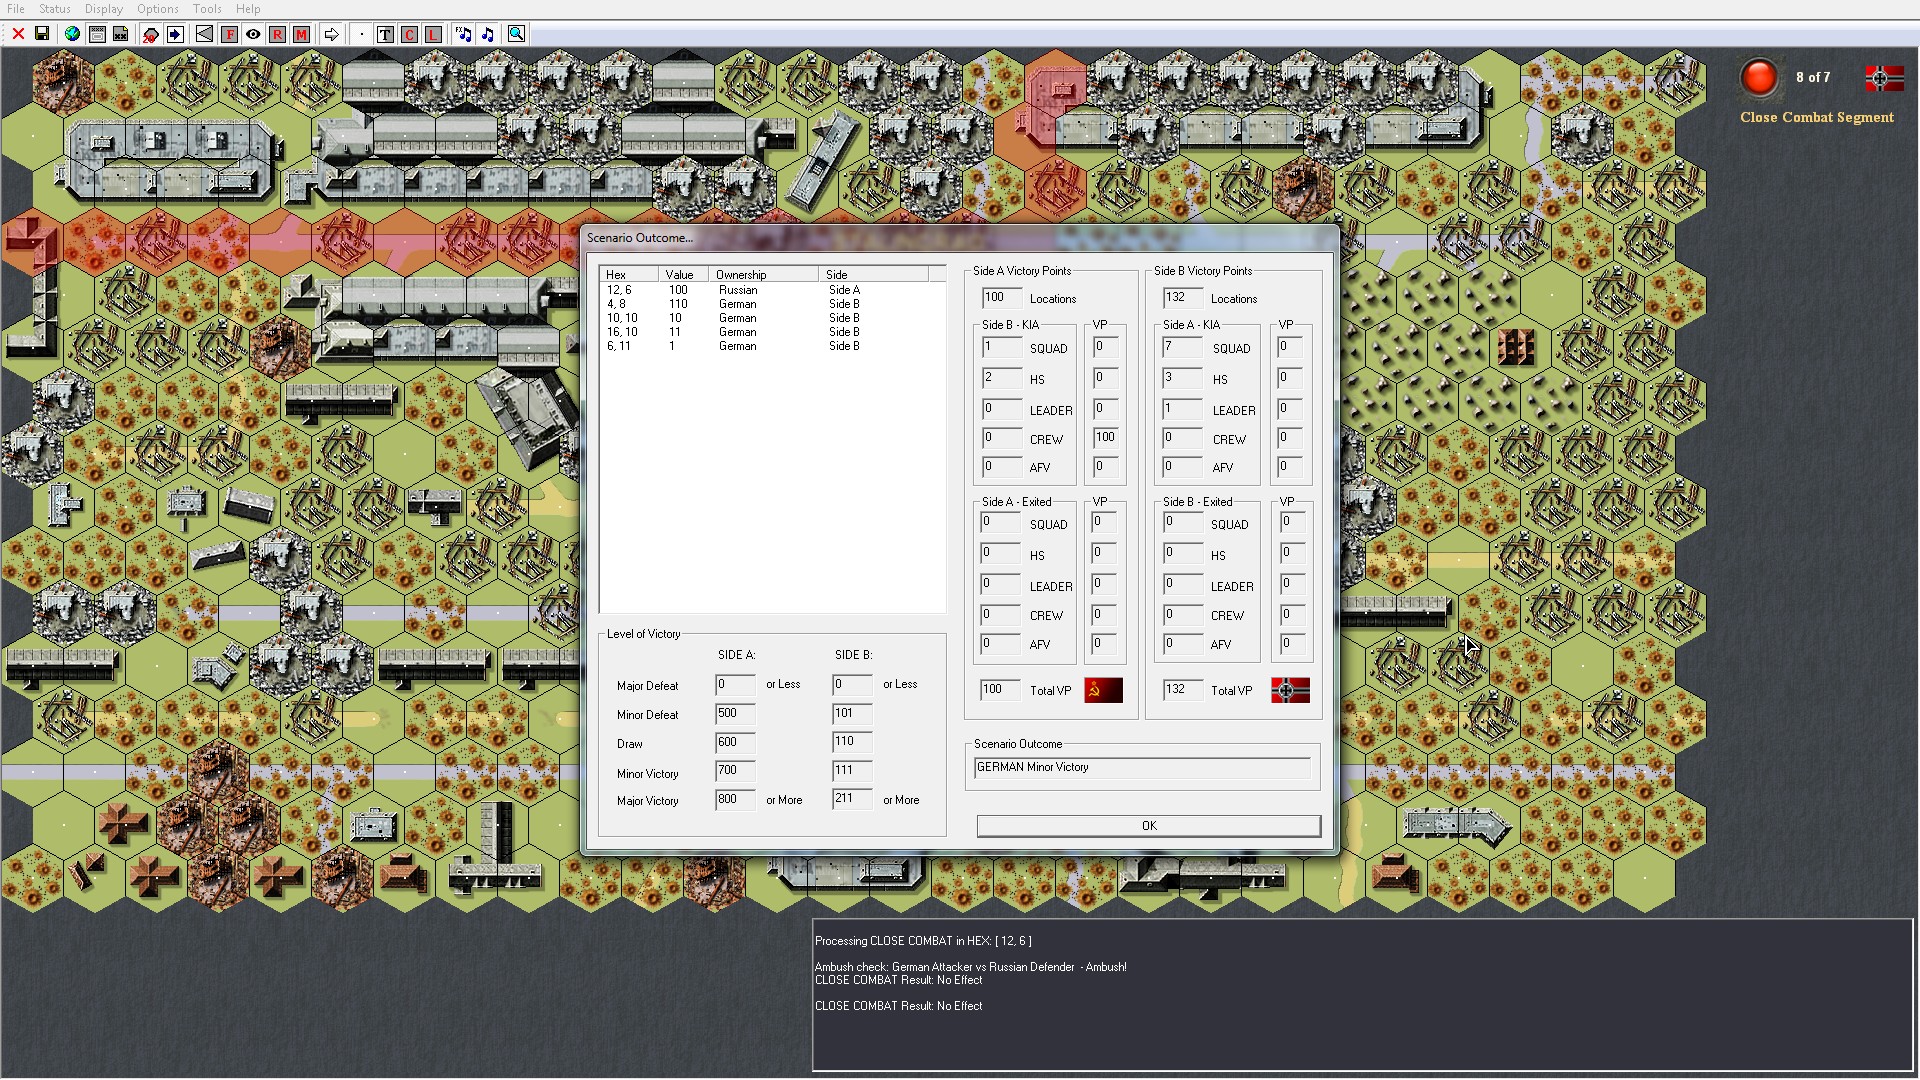Click the red round turn indicator
The image size is (1920, 1080).
click(1759, 78)
